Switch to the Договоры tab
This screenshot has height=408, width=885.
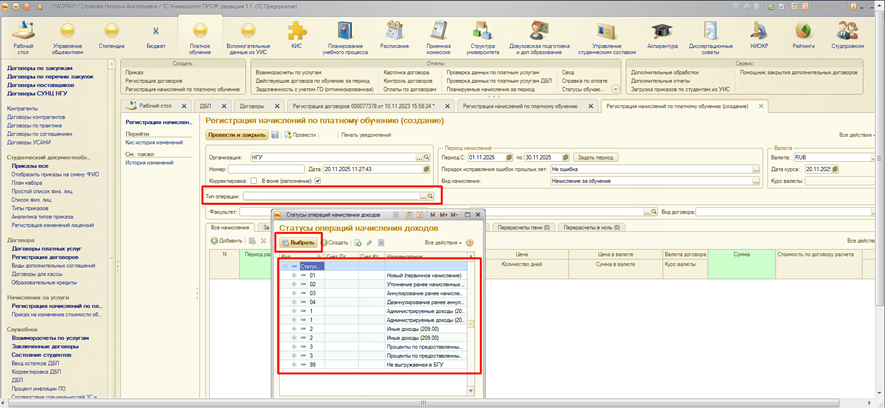(x=251, y=104)
